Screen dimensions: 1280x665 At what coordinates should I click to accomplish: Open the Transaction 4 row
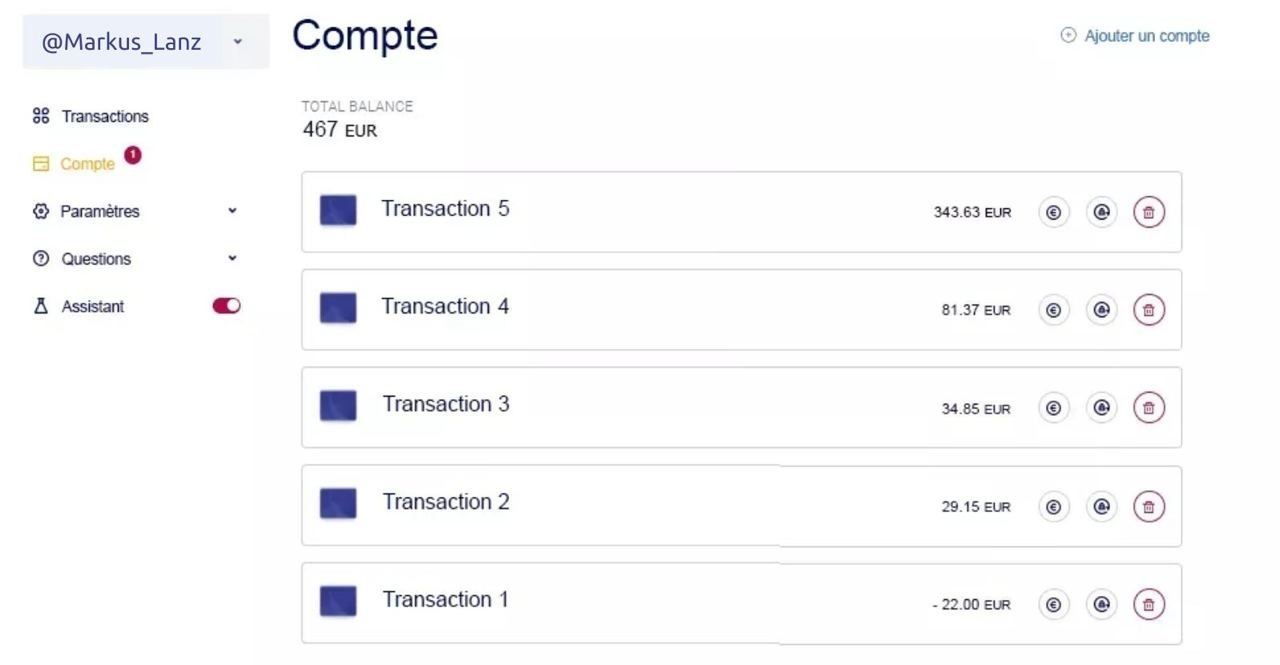[445, 307]
